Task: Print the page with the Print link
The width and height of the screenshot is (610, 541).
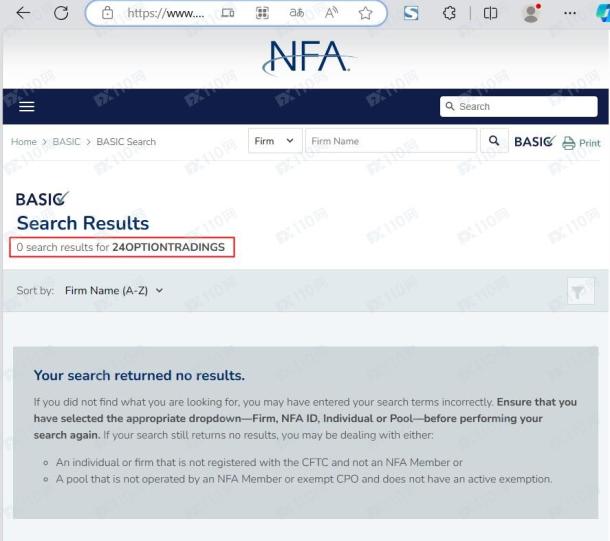Action: 581,143
